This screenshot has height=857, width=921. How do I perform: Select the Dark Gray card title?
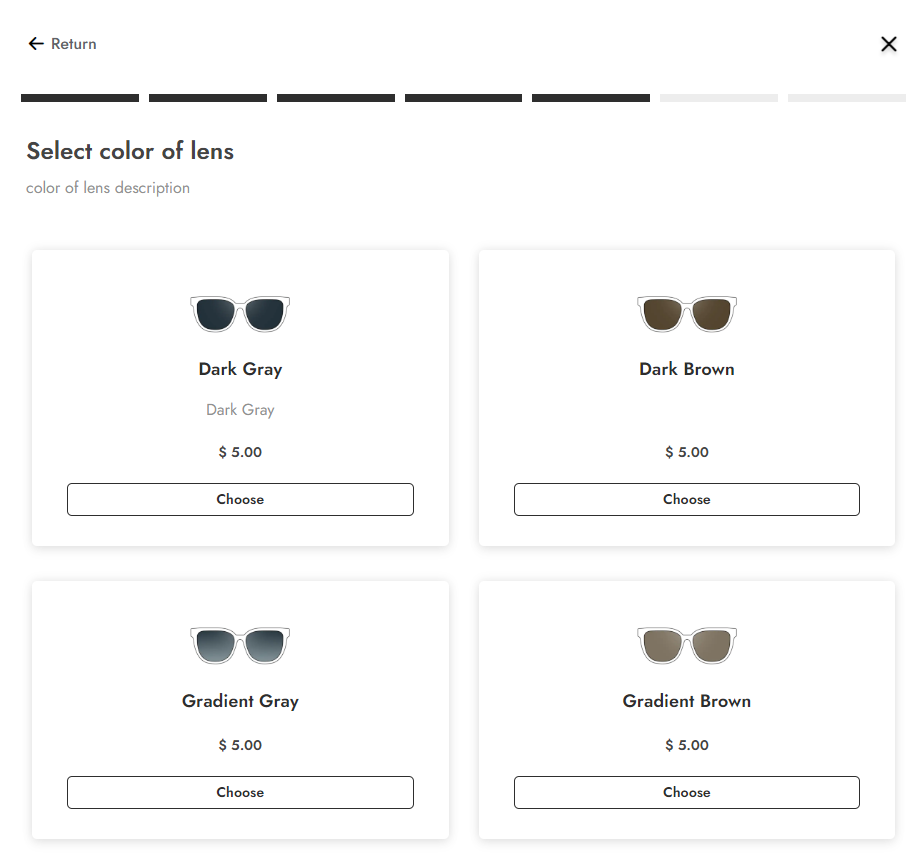coord(240,369)
